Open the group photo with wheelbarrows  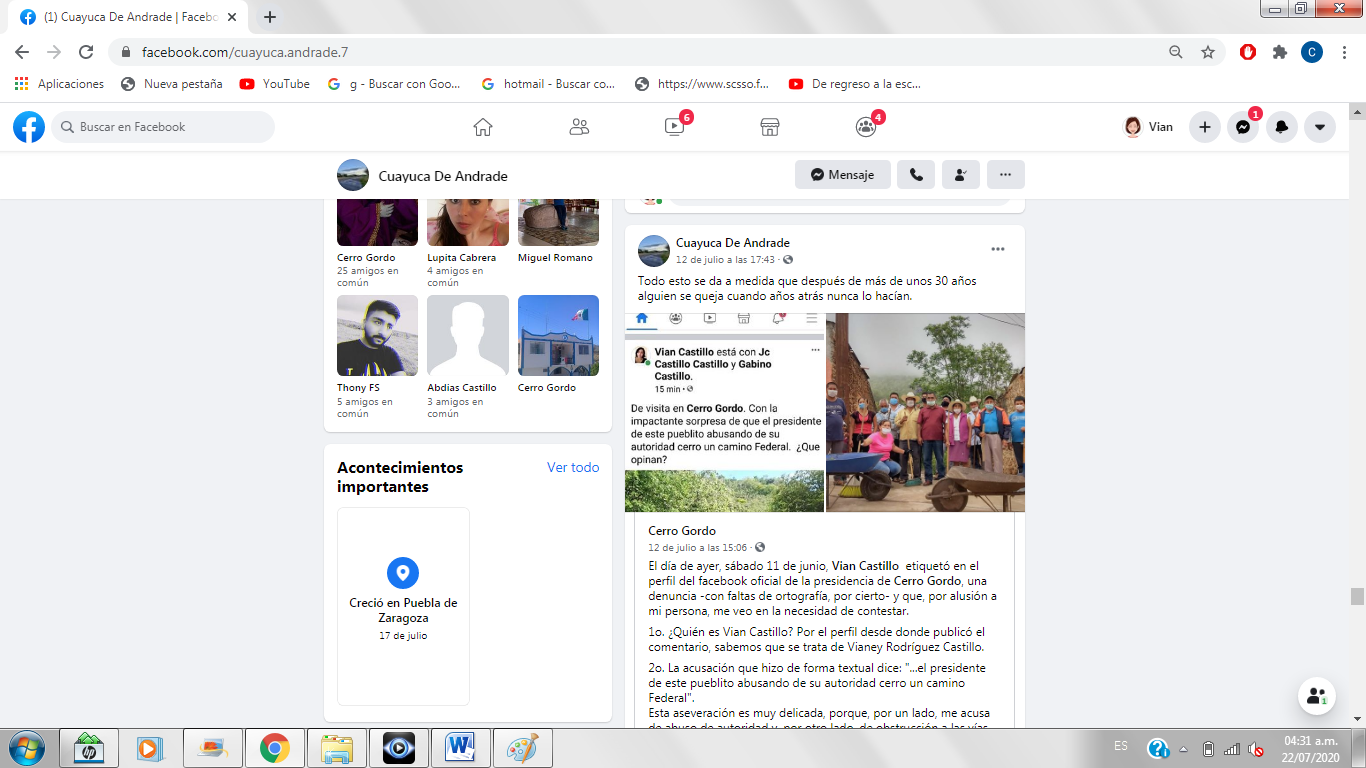[926, 412]
